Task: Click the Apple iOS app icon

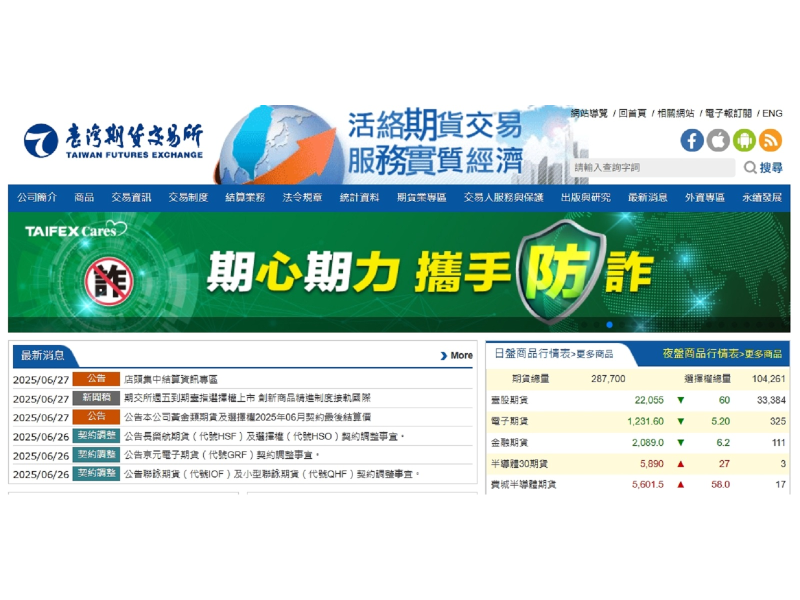Action: pos(718,140)
